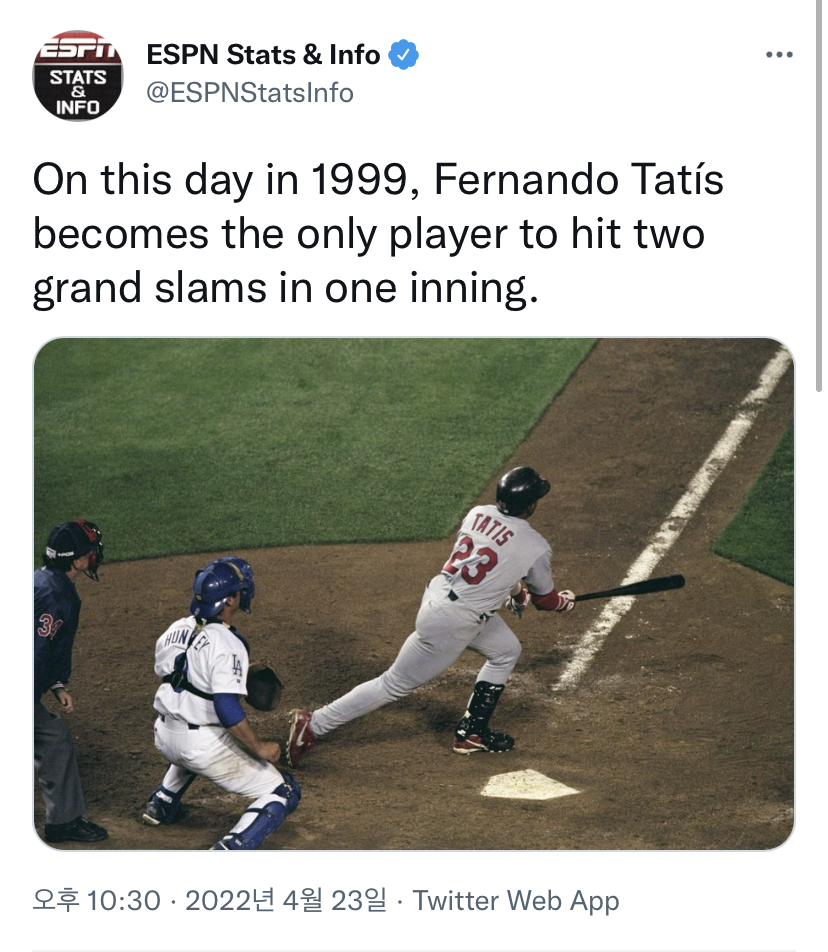The width and height of the screenshot is (828, 952).
Task: Open the three-dot more options menu
Action: tap(779, 55)
